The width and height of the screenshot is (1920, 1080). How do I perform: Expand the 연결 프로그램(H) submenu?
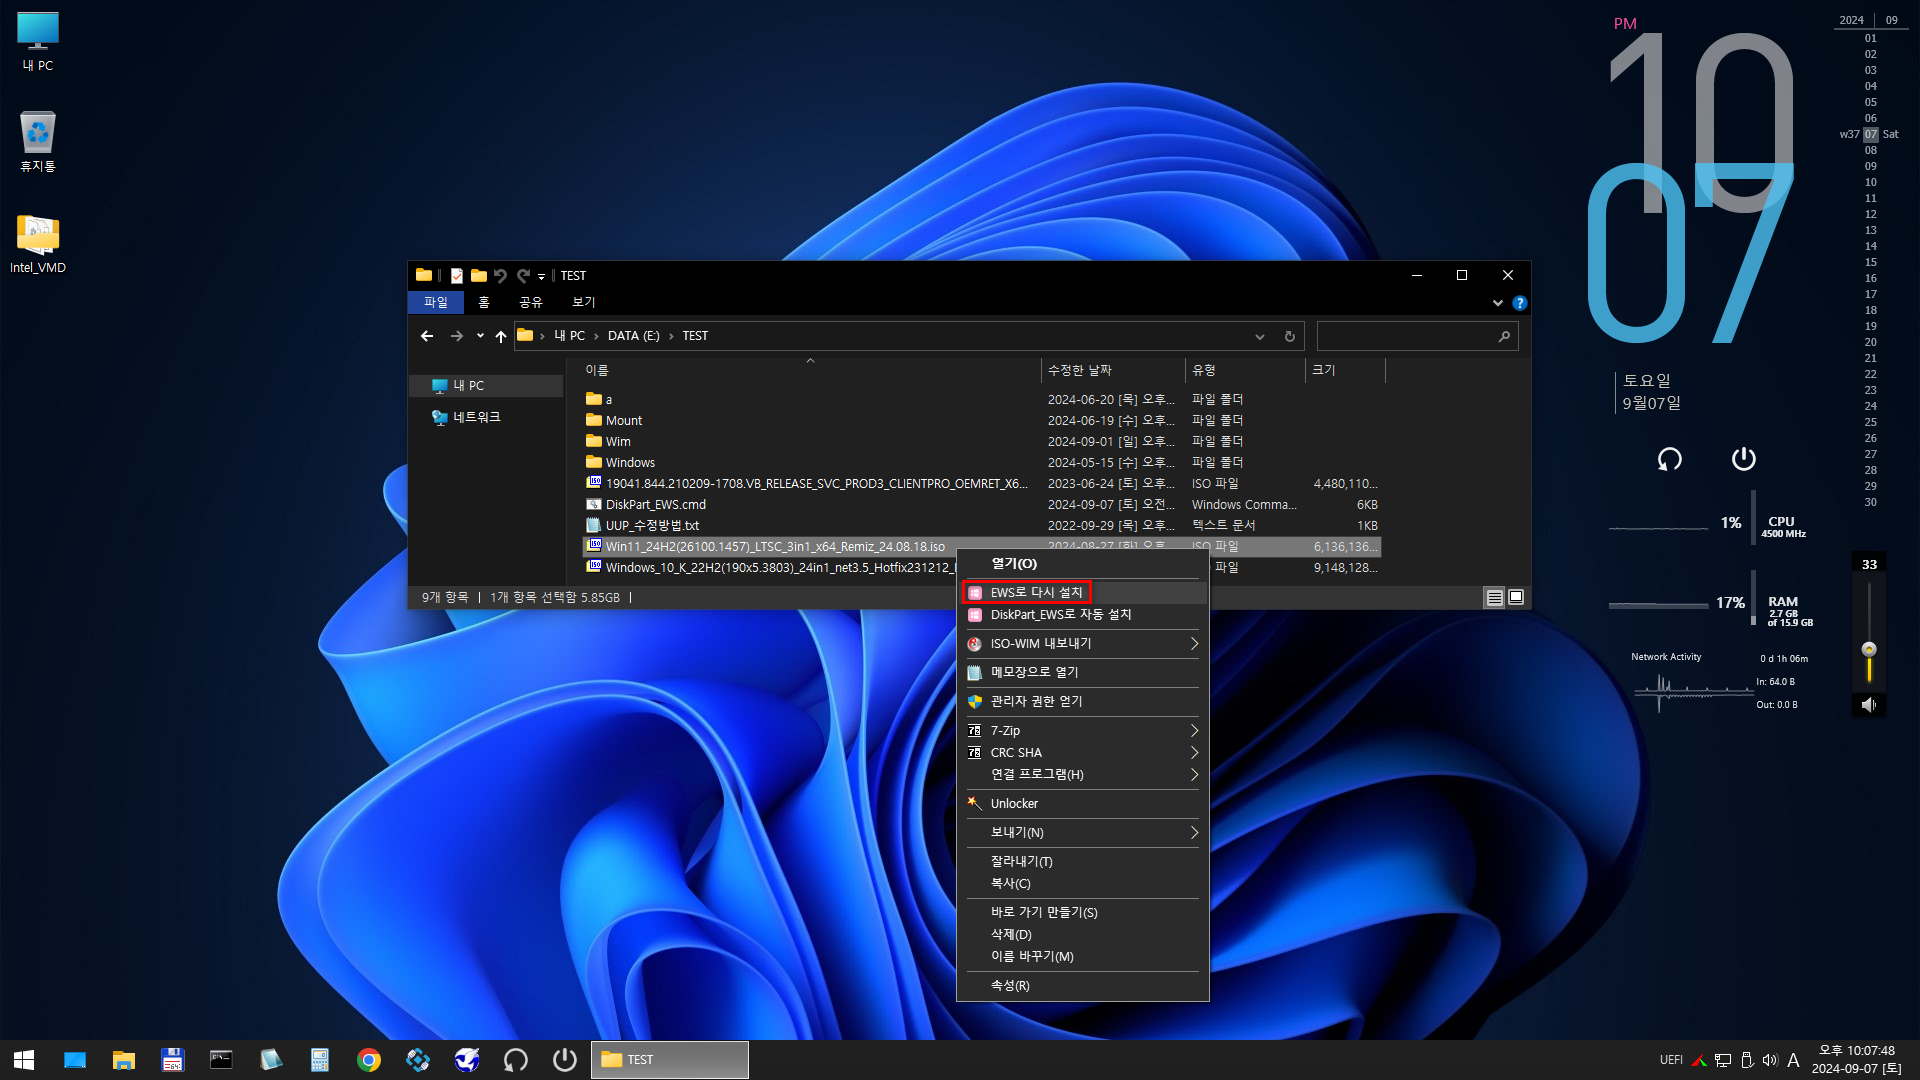[1083, 775]
